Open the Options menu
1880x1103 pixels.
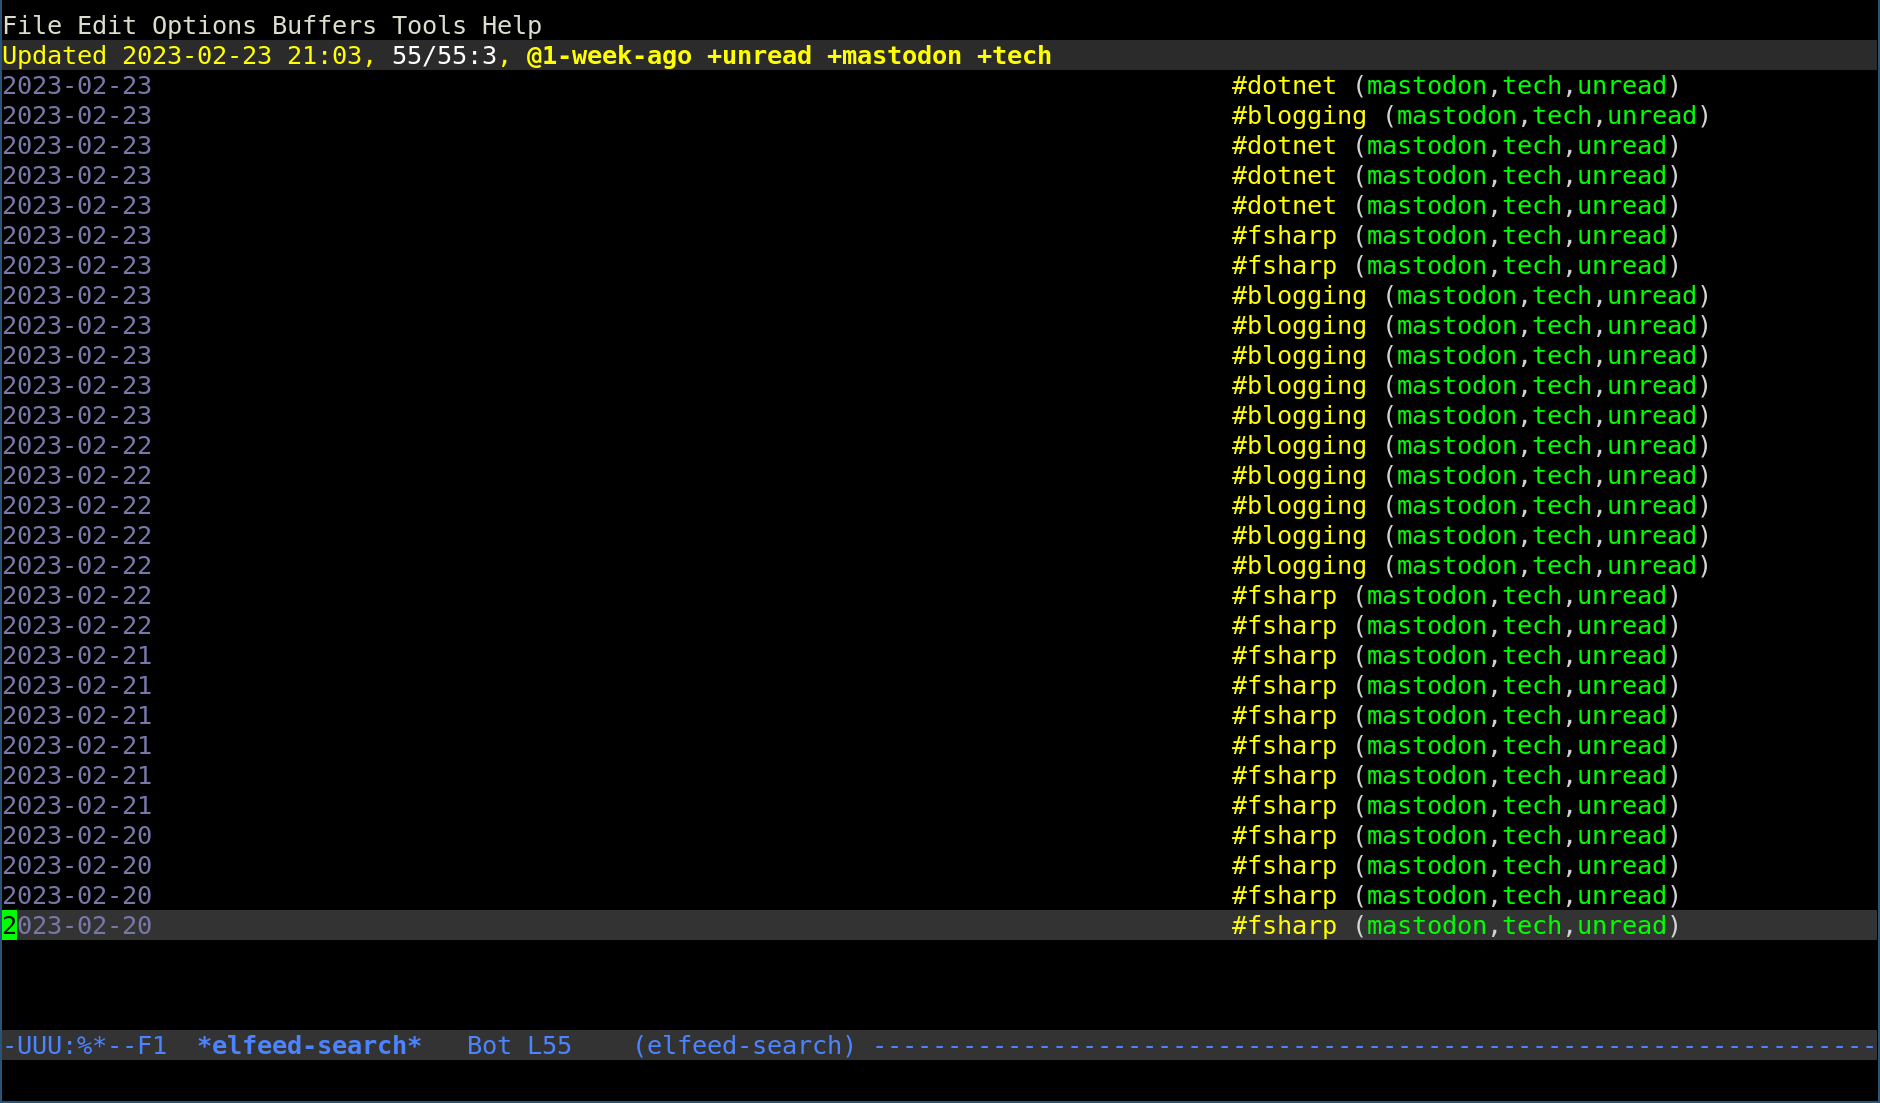click(204, 25)
